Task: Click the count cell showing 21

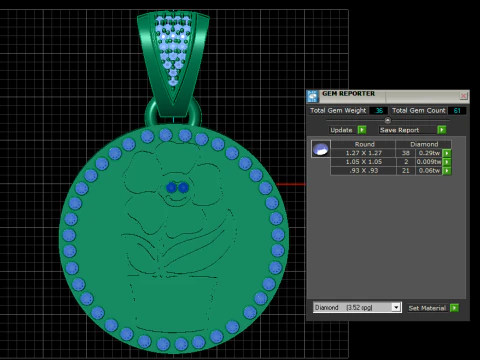Action: point(406,171)
